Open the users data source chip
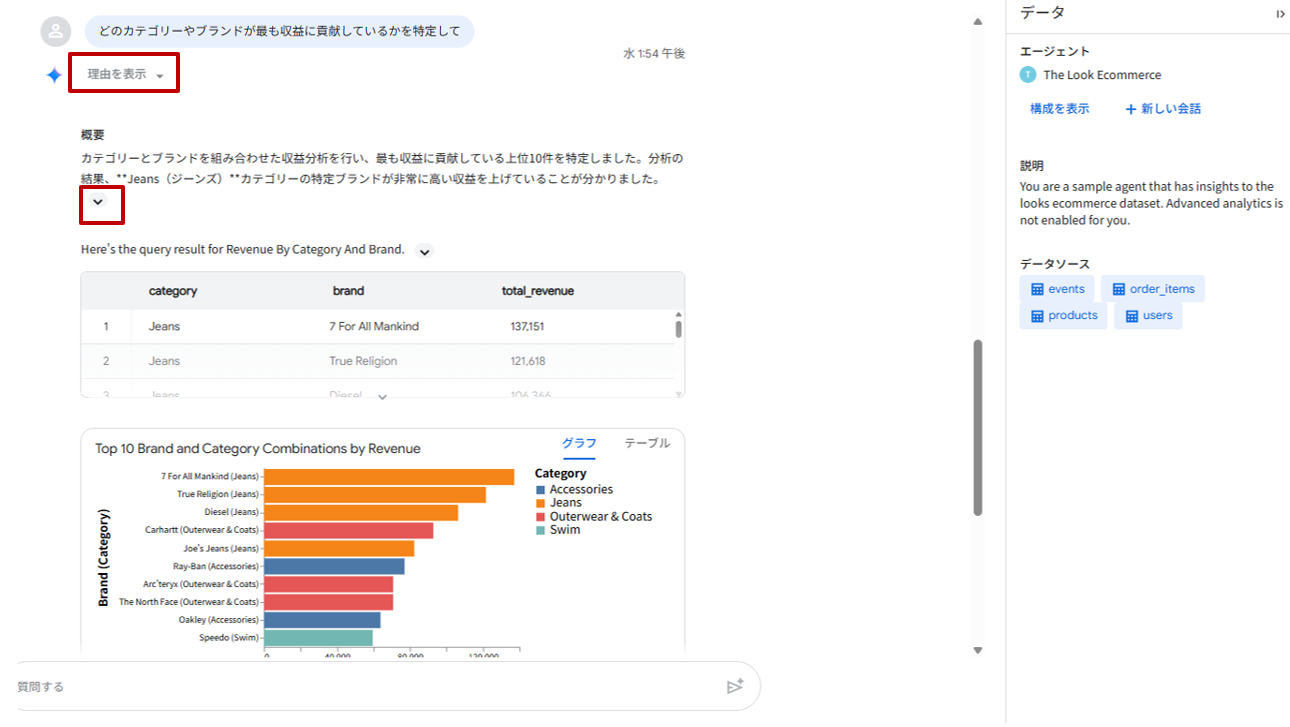 (1147, 316)
